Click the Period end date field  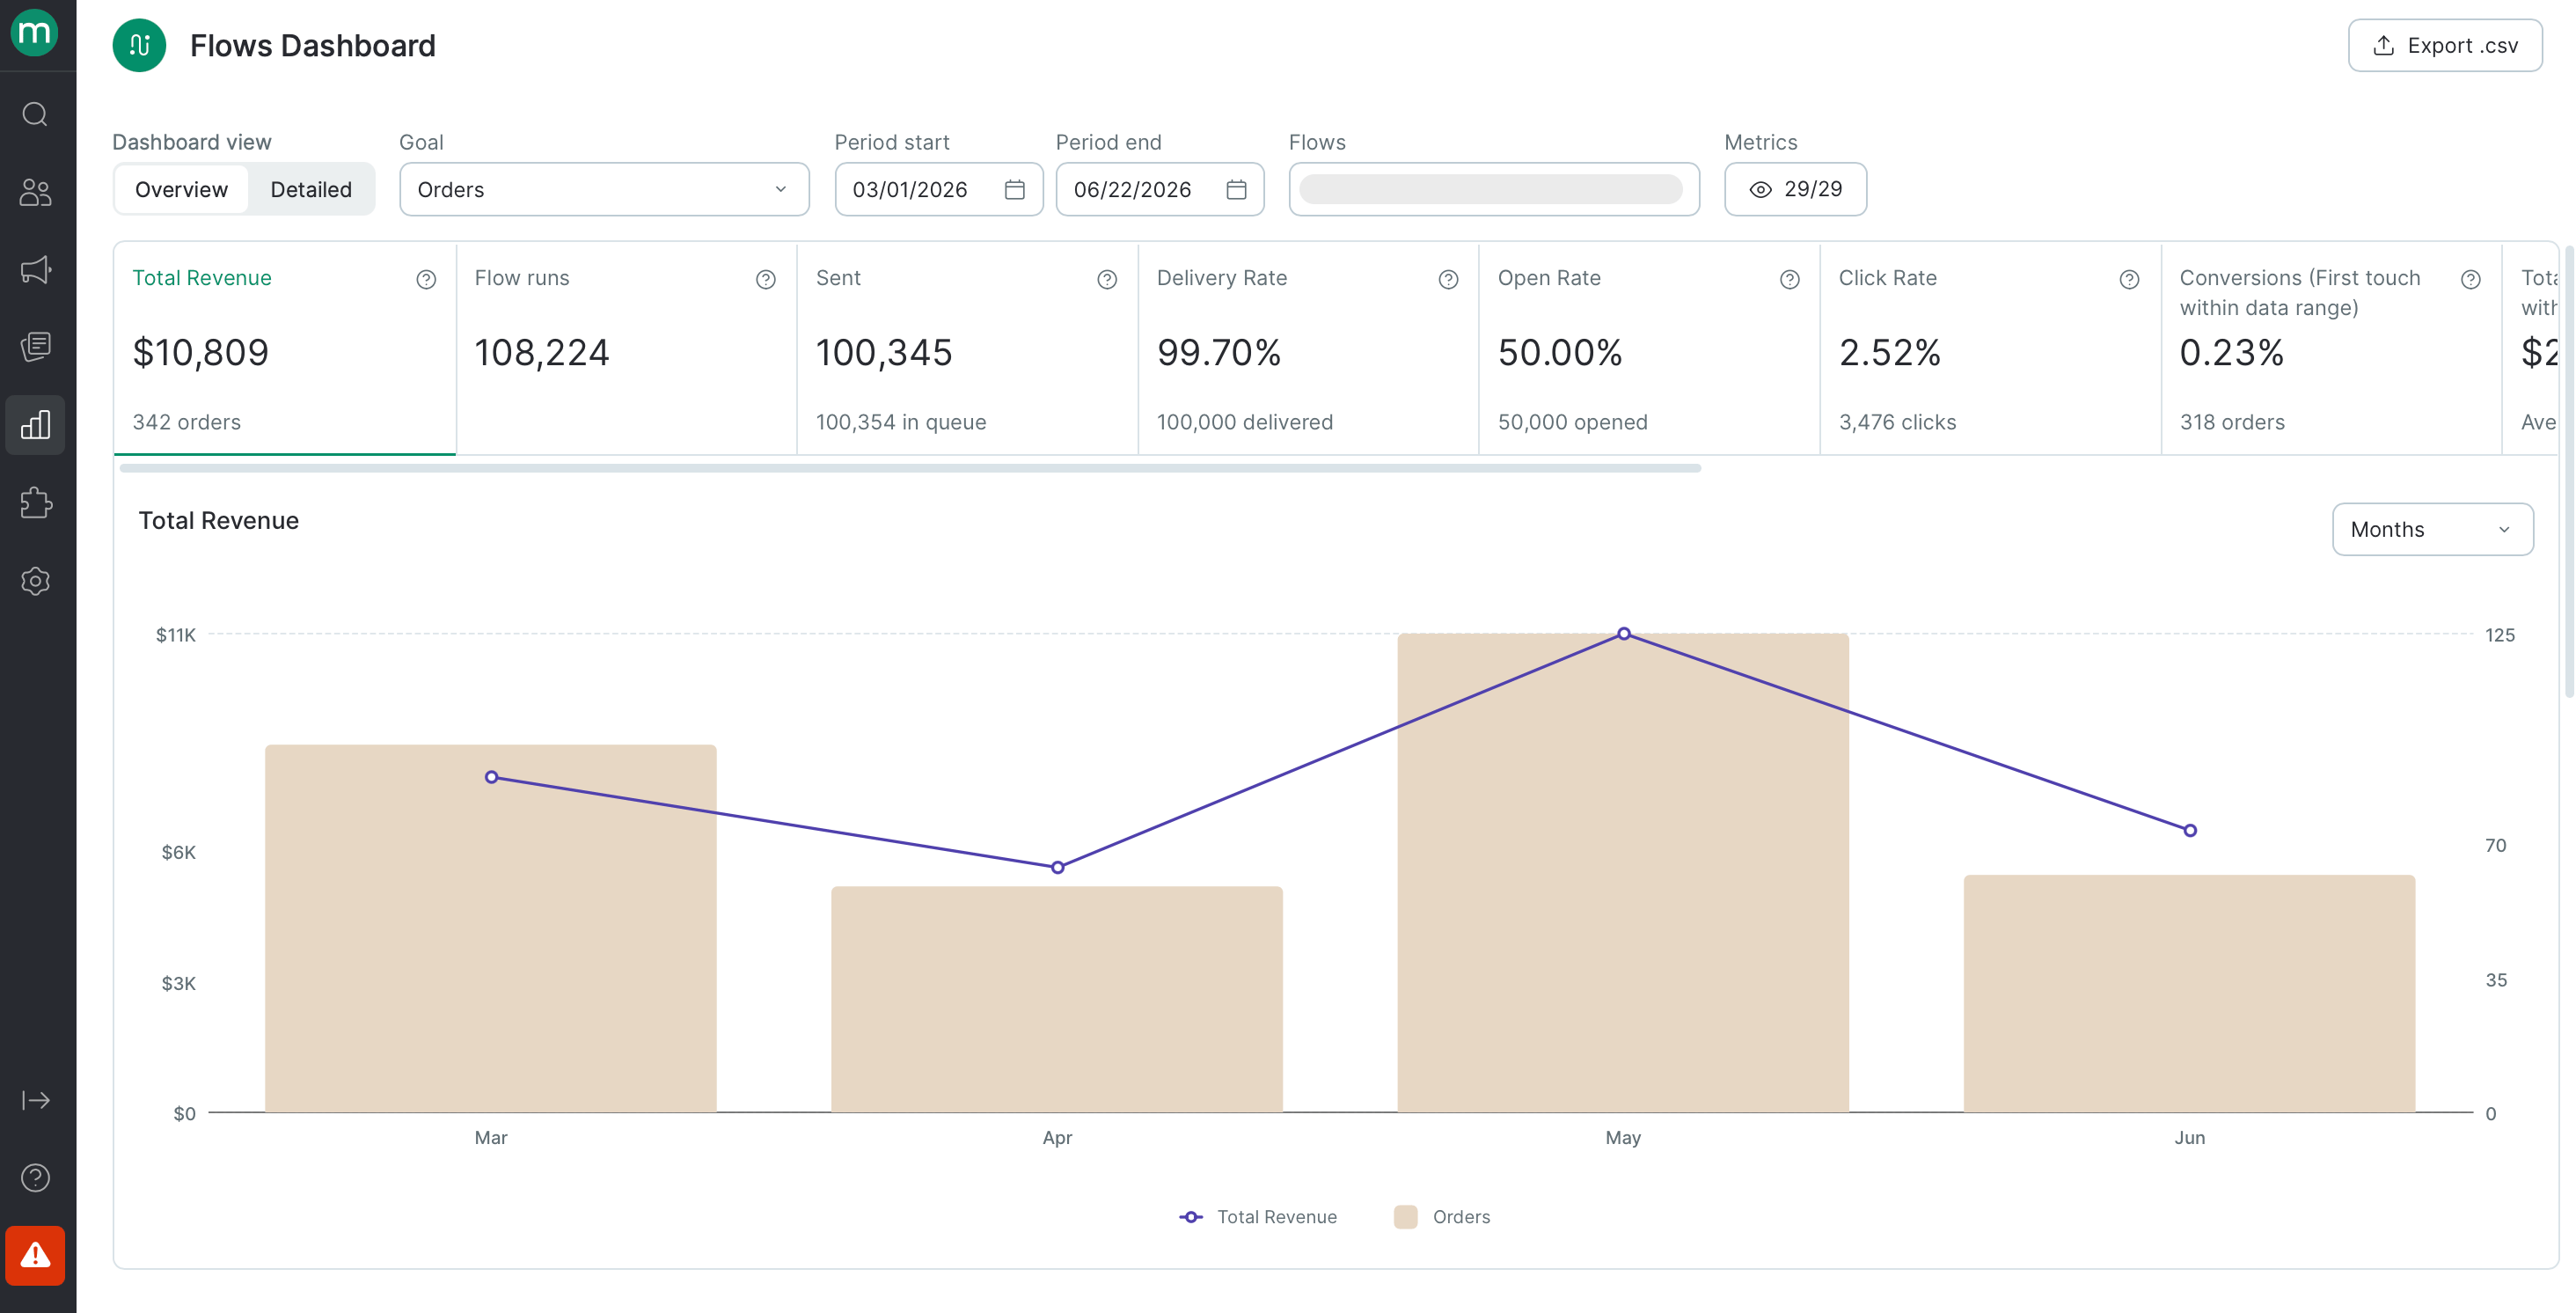tap(1160, 189)
